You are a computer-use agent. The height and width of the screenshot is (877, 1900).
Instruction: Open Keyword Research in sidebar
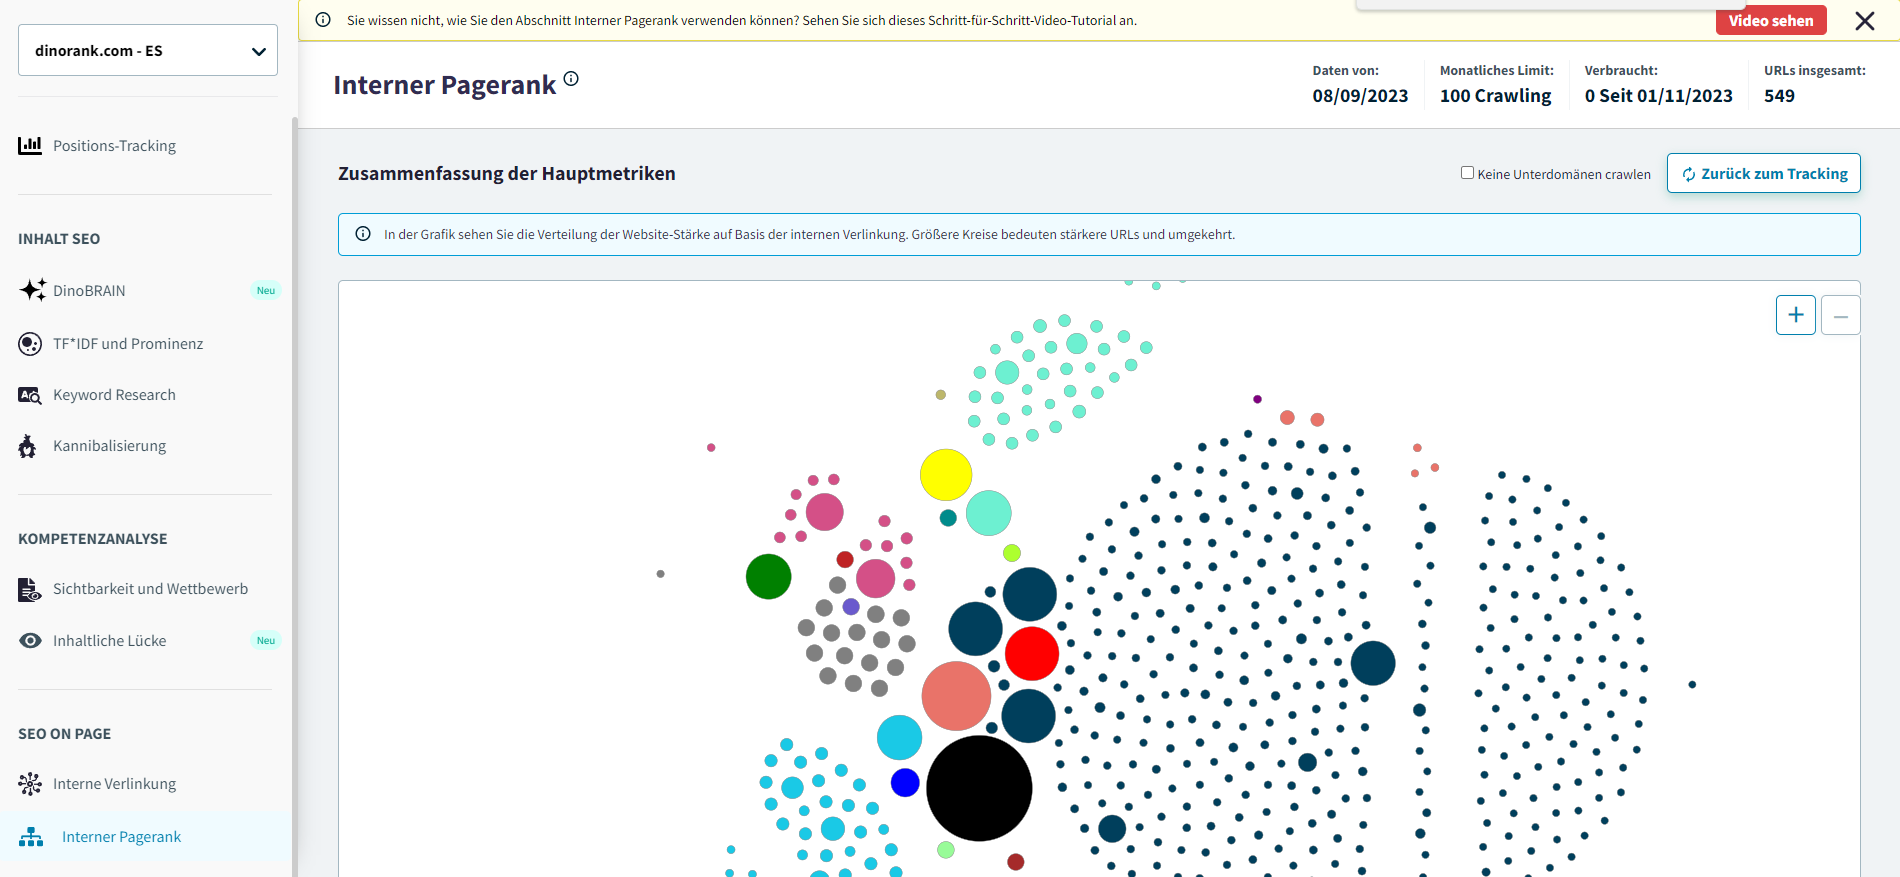114,395
